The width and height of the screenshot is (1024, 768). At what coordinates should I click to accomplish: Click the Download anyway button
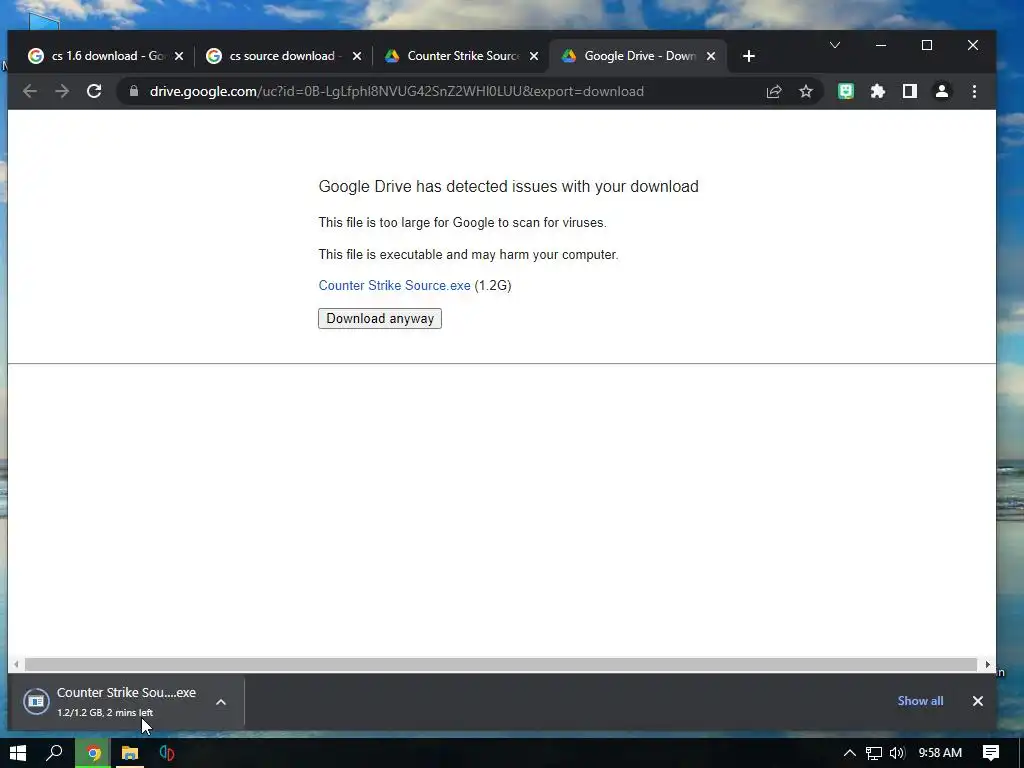380,319
